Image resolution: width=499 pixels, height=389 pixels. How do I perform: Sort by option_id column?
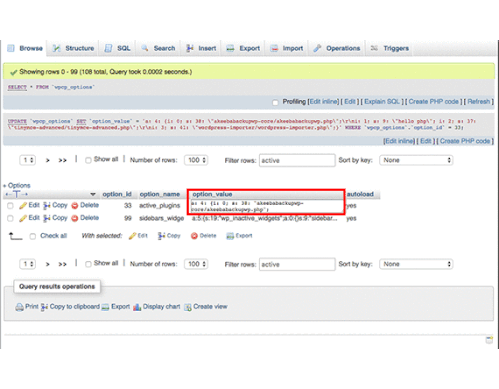click(117, 194)
